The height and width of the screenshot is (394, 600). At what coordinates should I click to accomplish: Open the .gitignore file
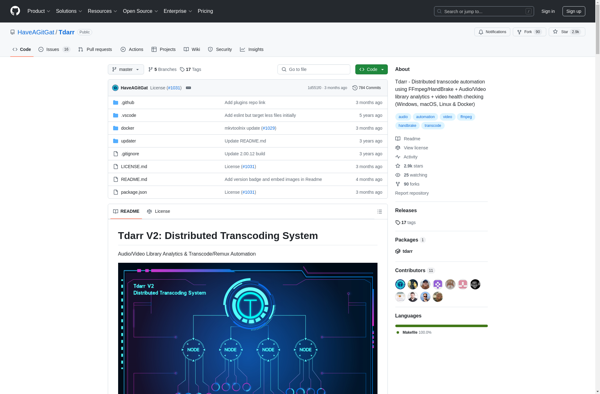(130, 154)
